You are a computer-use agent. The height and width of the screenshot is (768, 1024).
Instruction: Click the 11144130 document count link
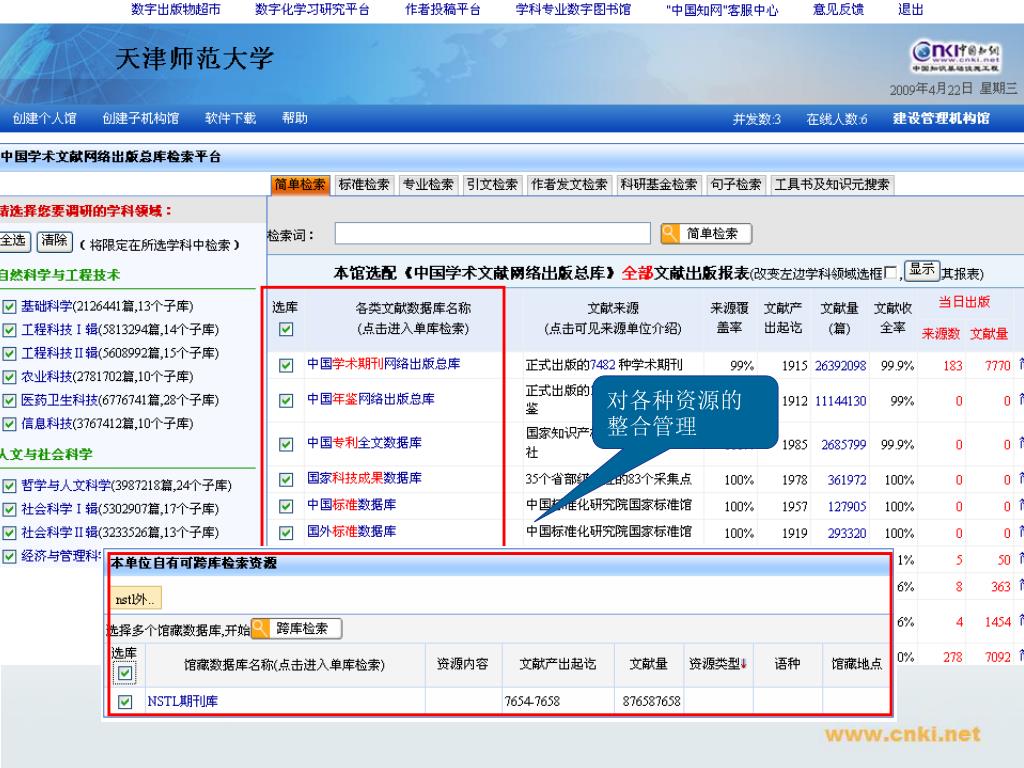pos(840,401)
